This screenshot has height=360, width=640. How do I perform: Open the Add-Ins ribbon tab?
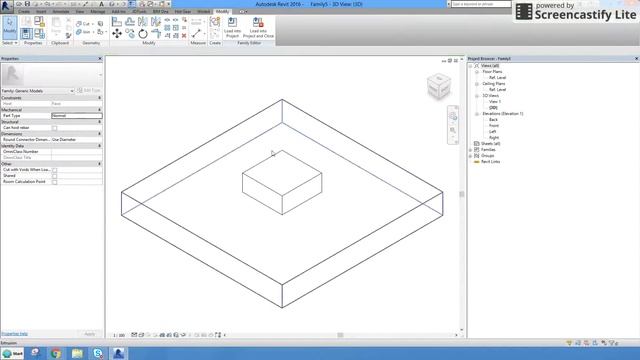118,11
